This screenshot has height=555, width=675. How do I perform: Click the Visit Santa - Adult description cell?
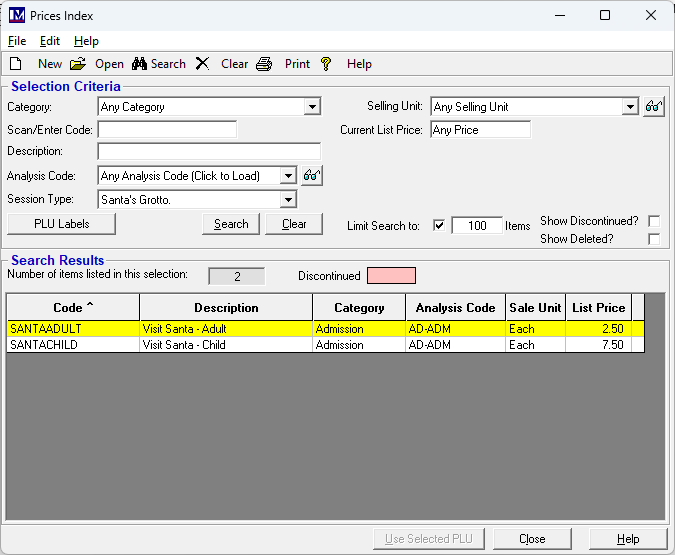226,329
